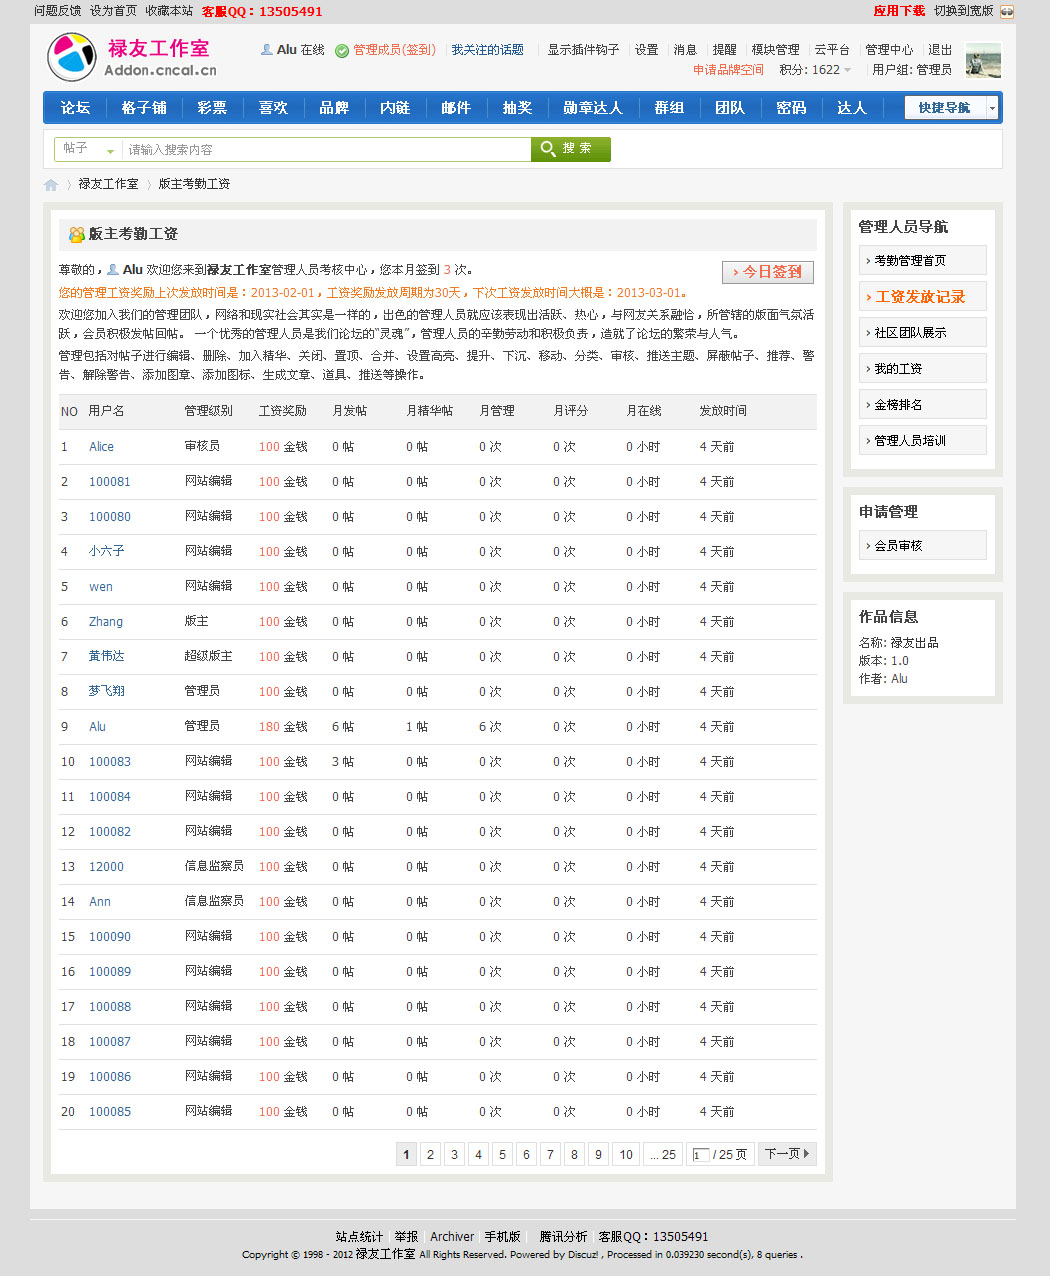Open 管理人员培训 in sidebar
The height and width of the screenshot is (1276, 1050).
pos(923,440)
